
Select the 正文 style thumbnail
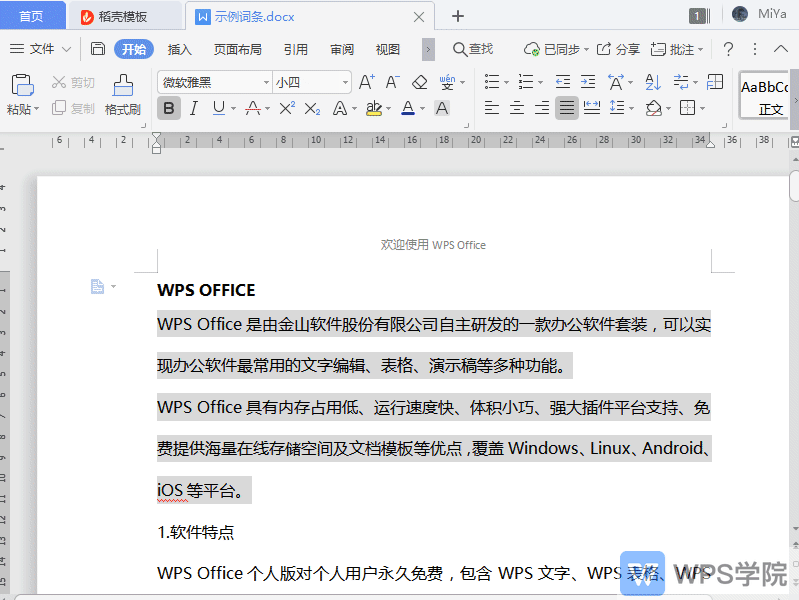tap(764, 96)
